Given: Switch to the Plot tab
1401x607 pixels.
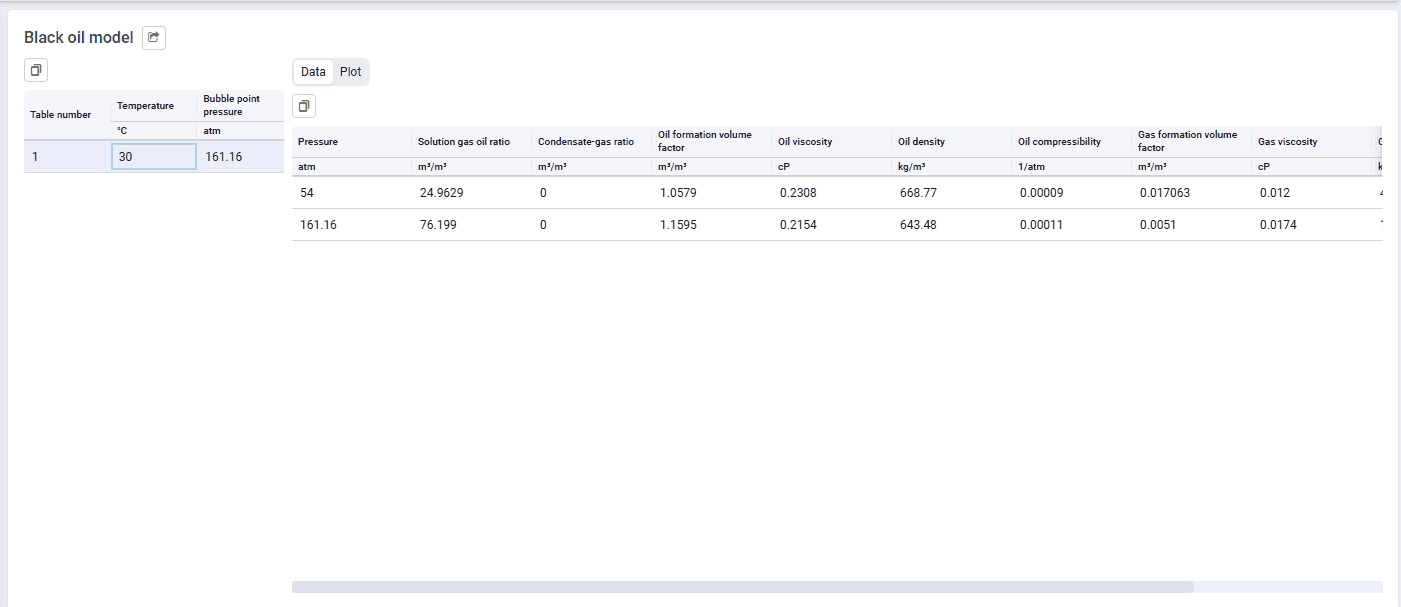Looking at the screenshot, I should point(350,72).
